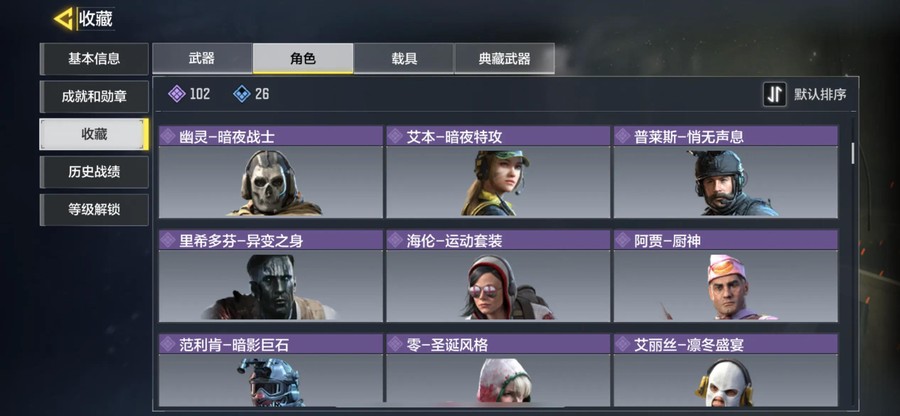Click the rarity diamond beside 阿贾-厨神

click(x=622, y=240)
